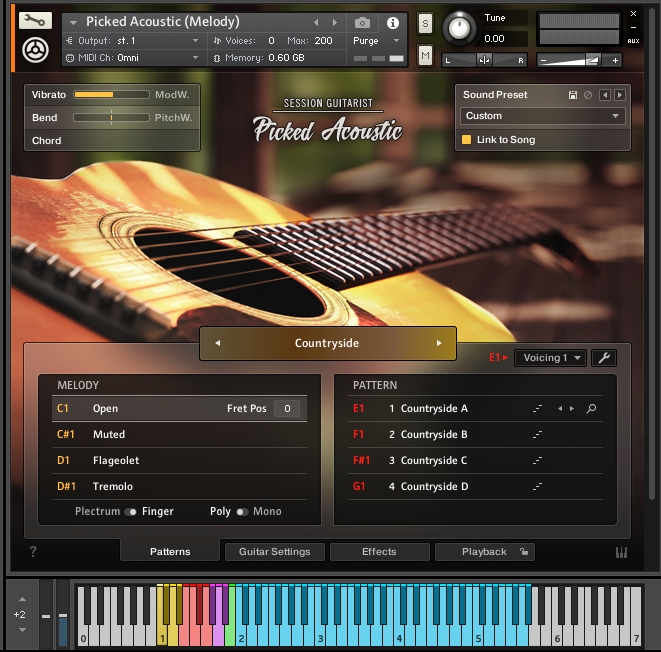
Task: Switch to the Effects tab
Action: 379,552
